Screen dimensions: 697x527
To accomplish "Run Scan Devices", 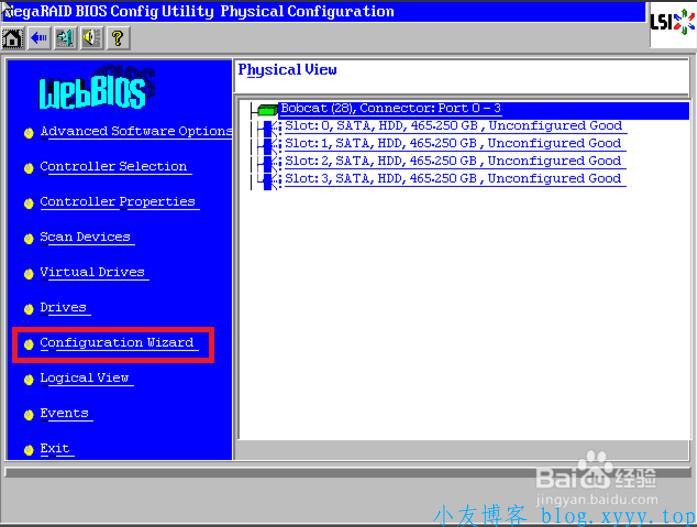I will (85, 237).
